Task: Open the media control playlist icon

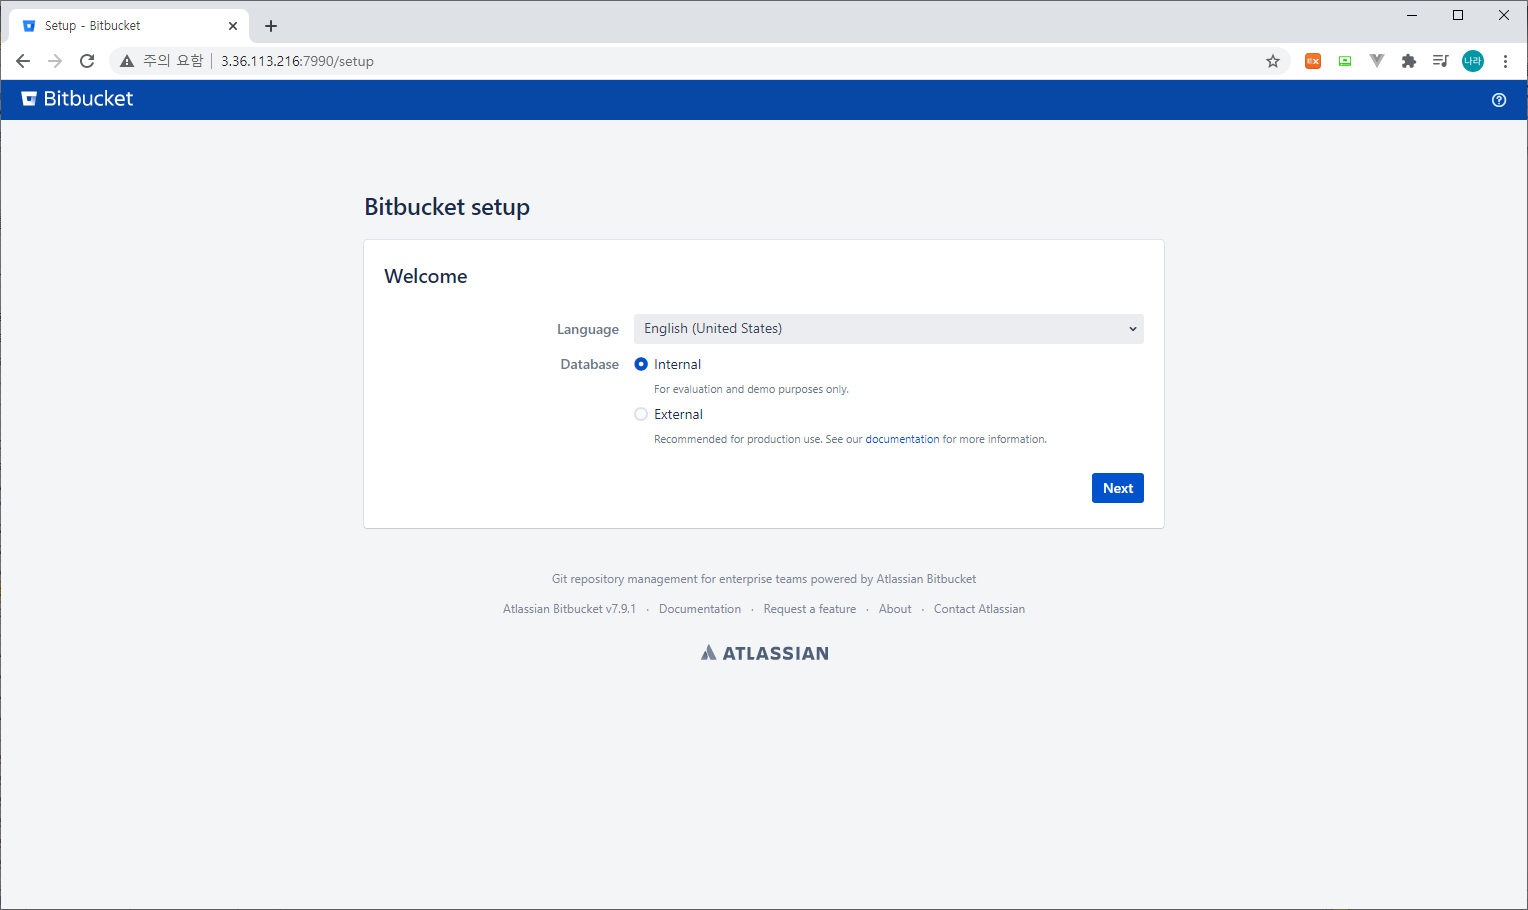Action: pyautogui.click(x=1441, y=61)
